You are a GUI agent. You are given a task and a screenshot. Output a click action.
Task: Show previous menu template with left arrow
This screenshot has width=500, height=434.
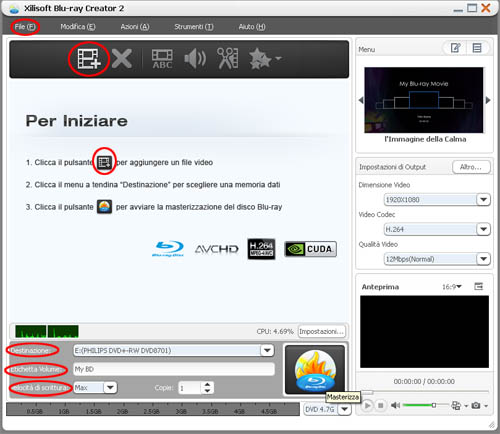pyautogui.click(x=361, y=100)
